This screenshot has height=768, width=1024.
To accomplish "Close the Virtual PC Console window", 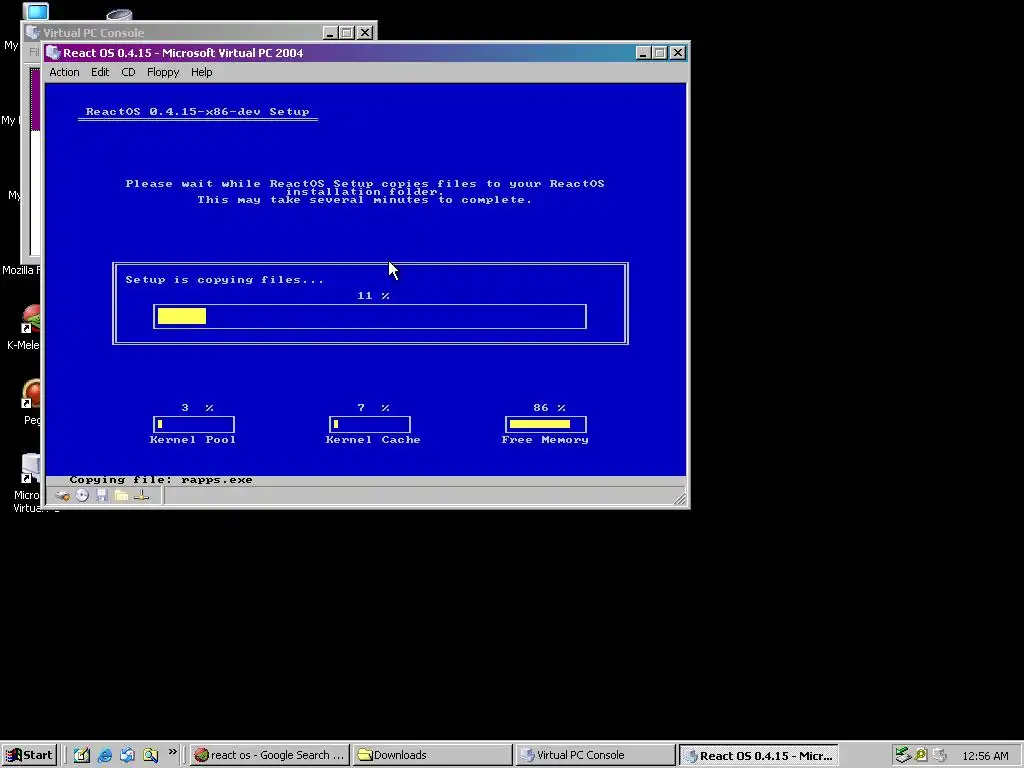I will 365,33.
